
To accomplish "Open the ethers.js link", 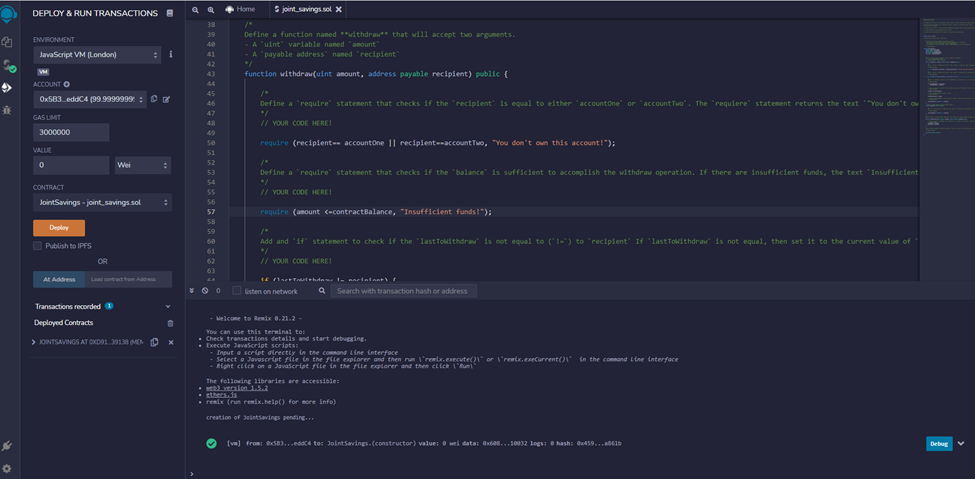I will click(x=221, y=395).
